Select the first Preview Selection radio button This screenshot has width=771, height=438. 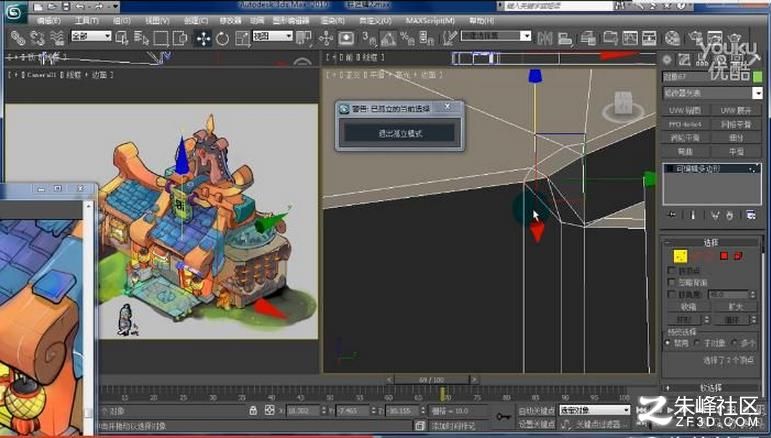tap(668, 343)
